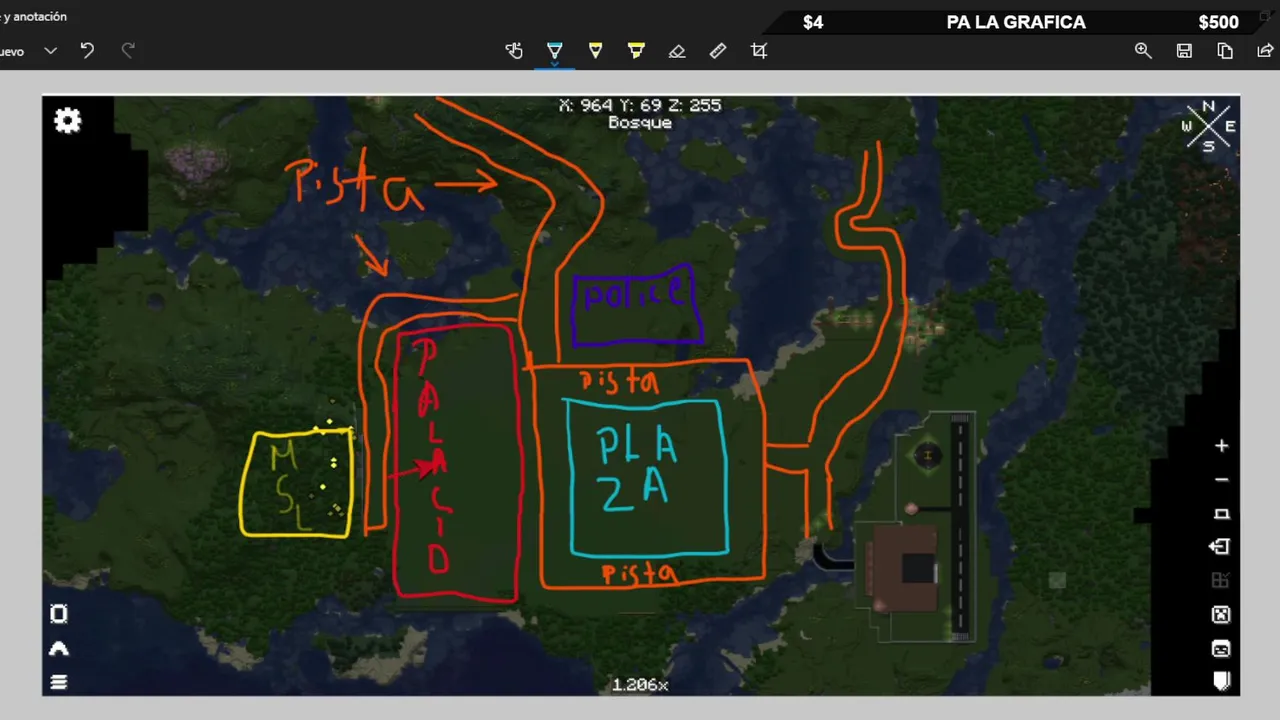Undo the last annotation stroke
The image size is (1280, 720).
(x=87, y=51)
